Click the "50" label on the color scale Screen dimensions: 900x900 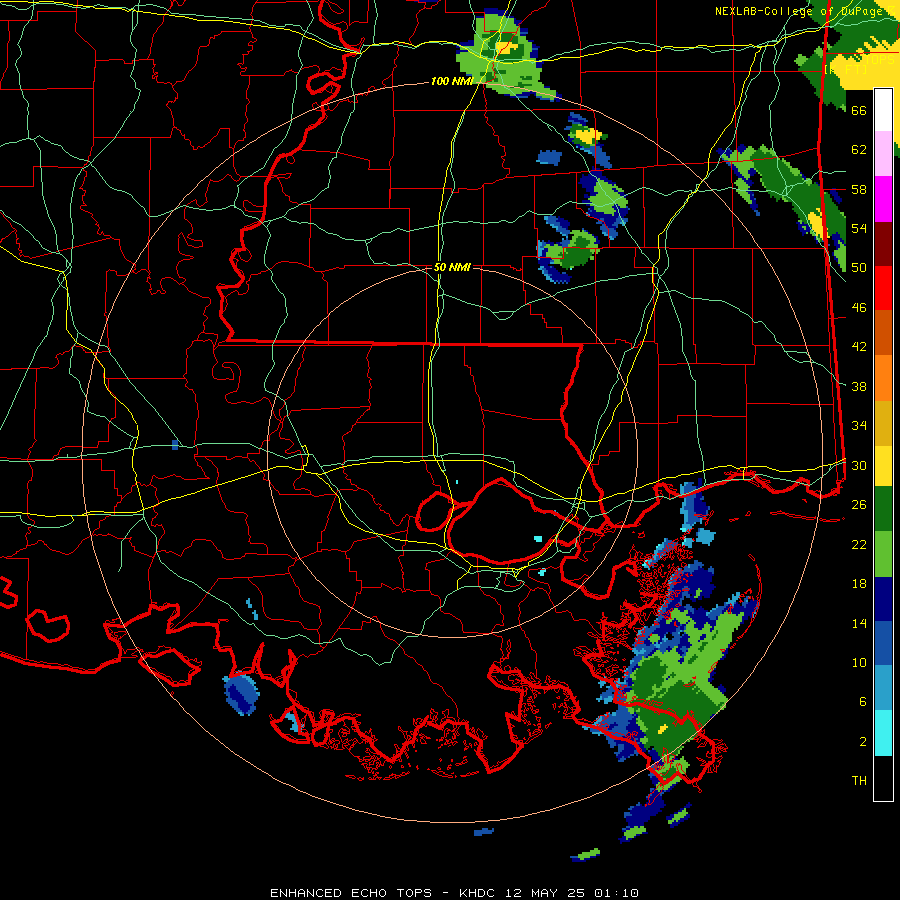pyautogui.click(x=859, y=267)
